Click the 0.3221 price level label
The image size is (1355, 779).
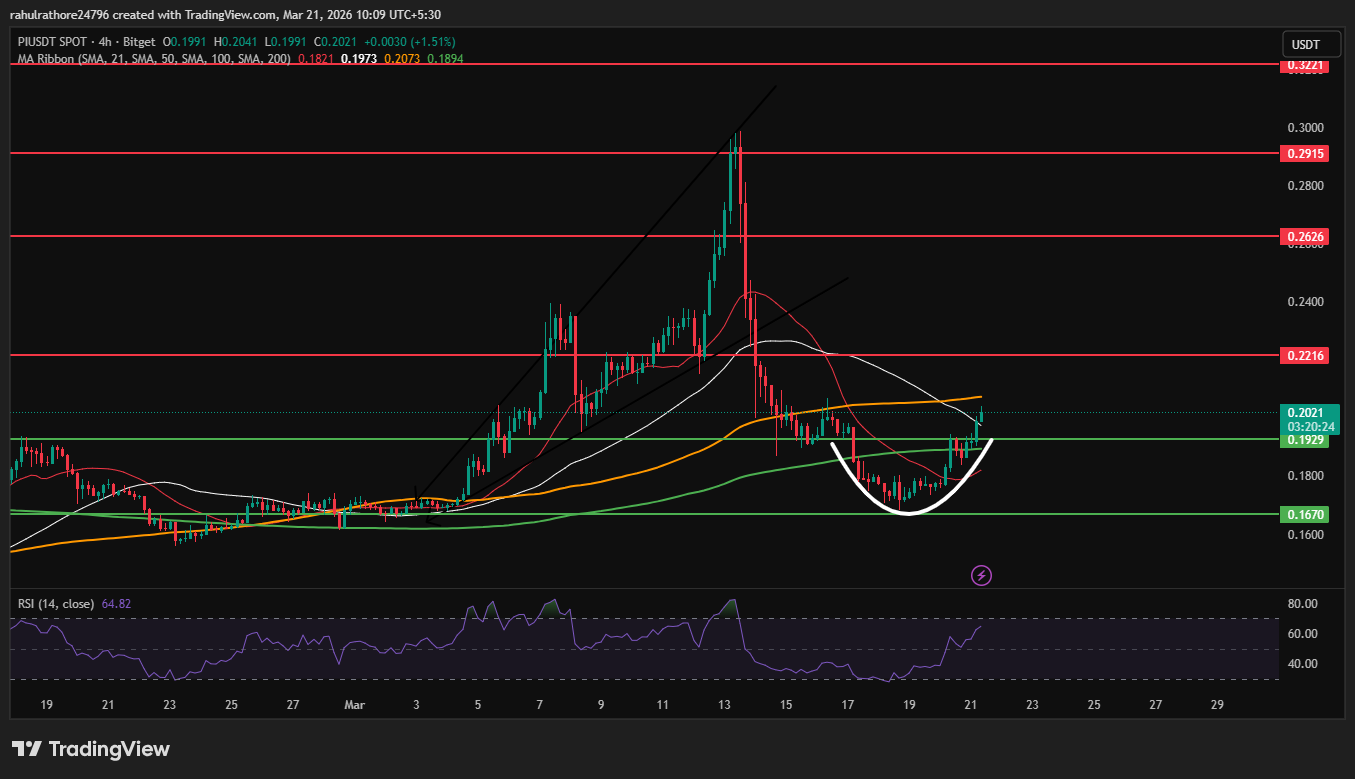tap(1305, 66)
